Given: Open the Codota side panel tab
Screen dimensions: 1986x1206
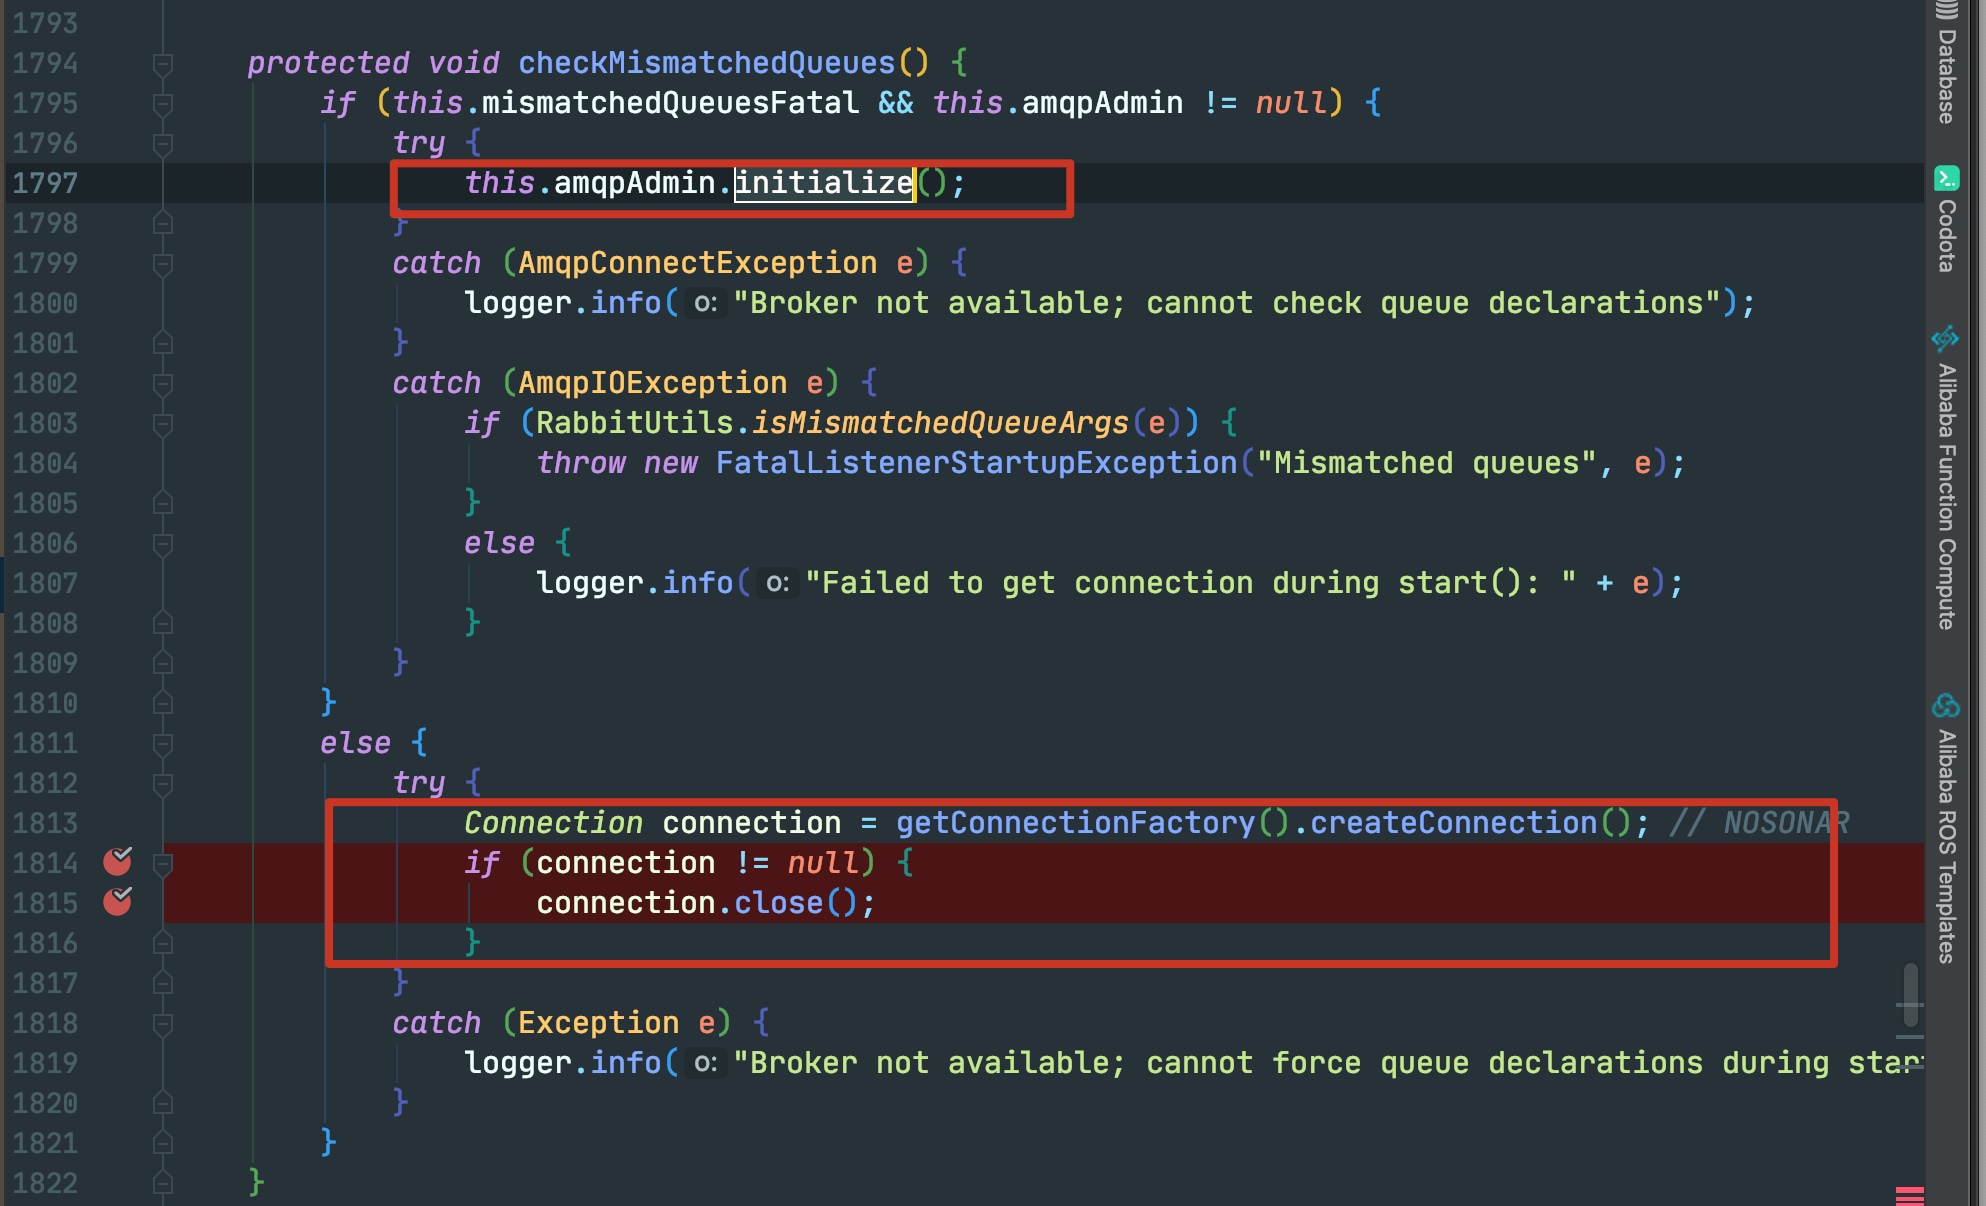Looking at the screenshot, I should 1946,235.
